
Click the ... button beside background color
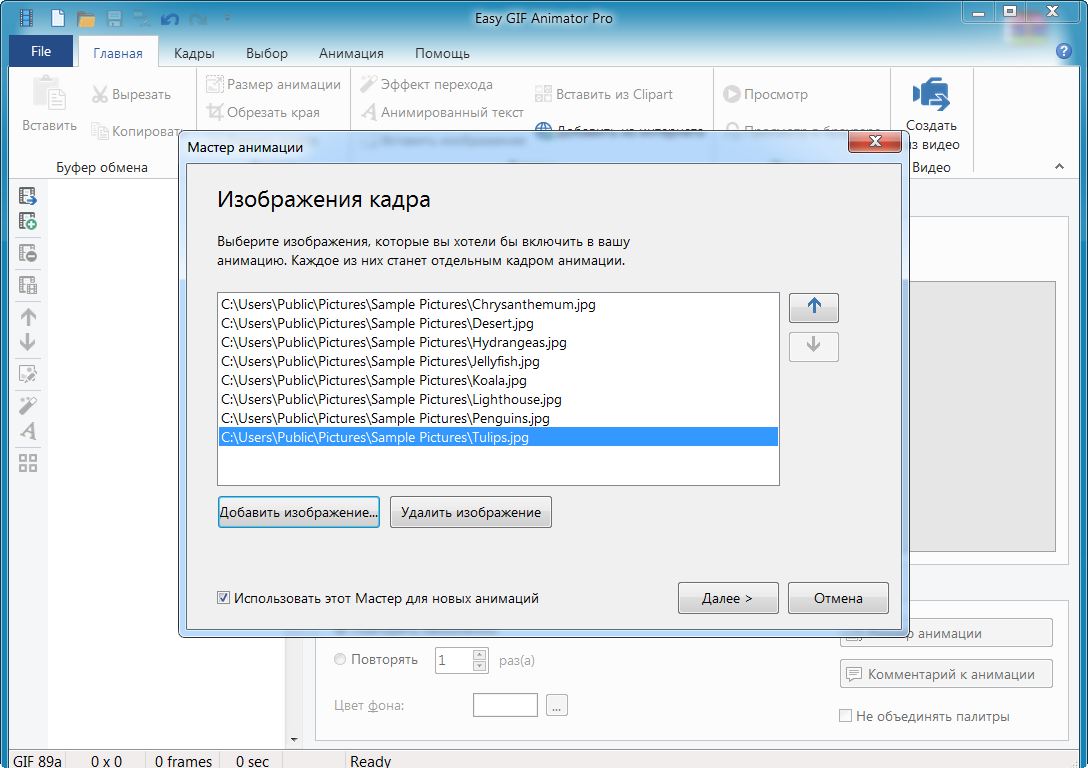(556, 705)
